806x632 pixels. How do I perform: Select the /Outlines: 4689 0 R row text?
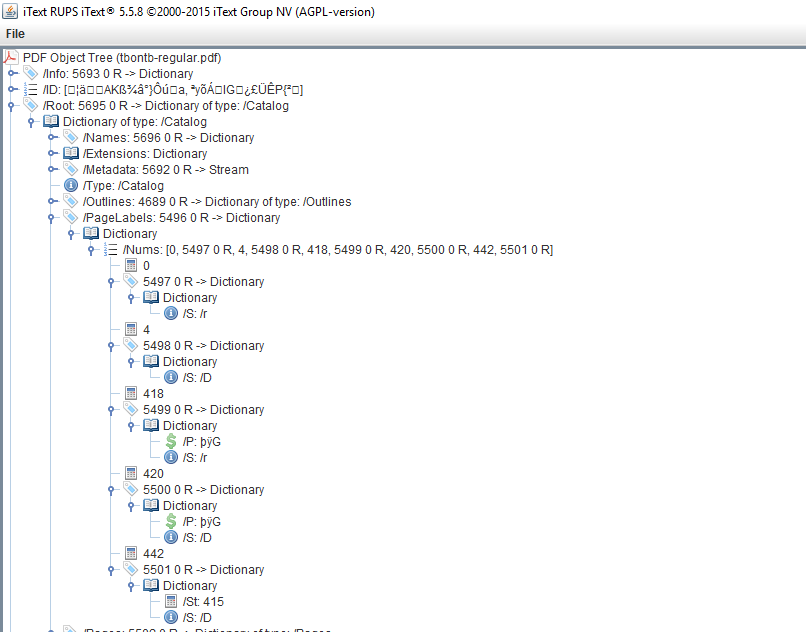point(217,202)
